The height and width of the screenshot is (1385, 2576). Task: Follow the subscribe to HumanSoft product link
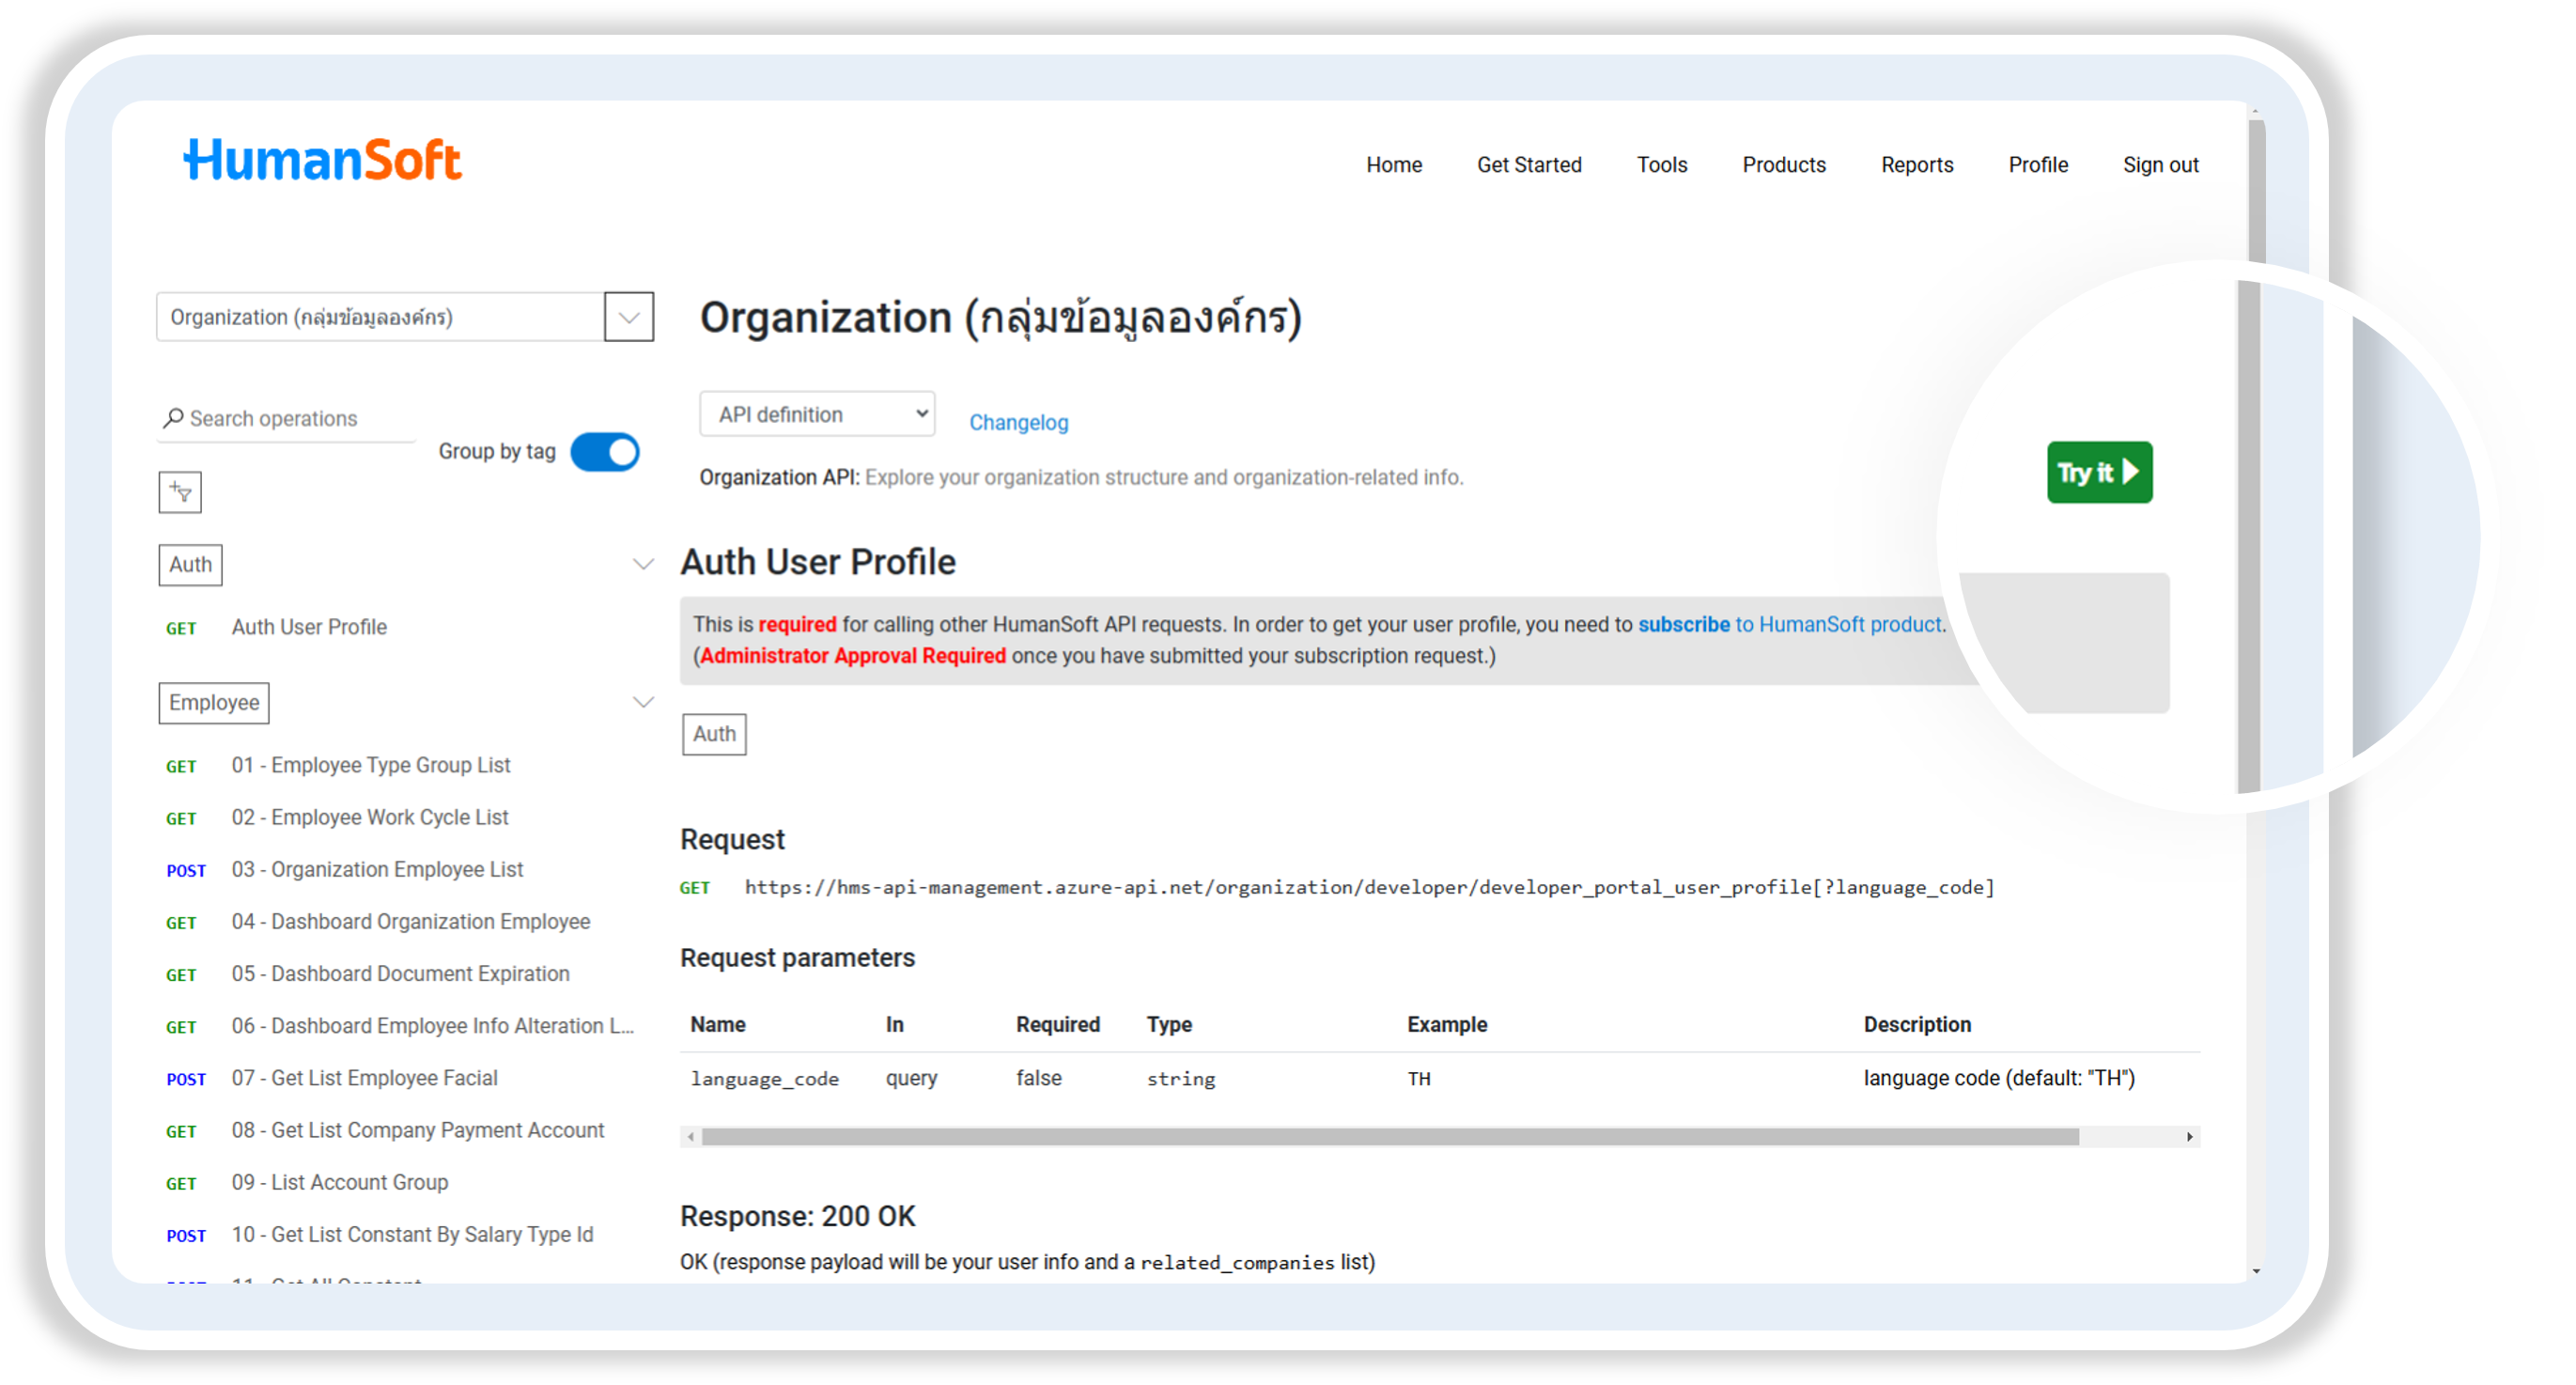coord(1790,625)
